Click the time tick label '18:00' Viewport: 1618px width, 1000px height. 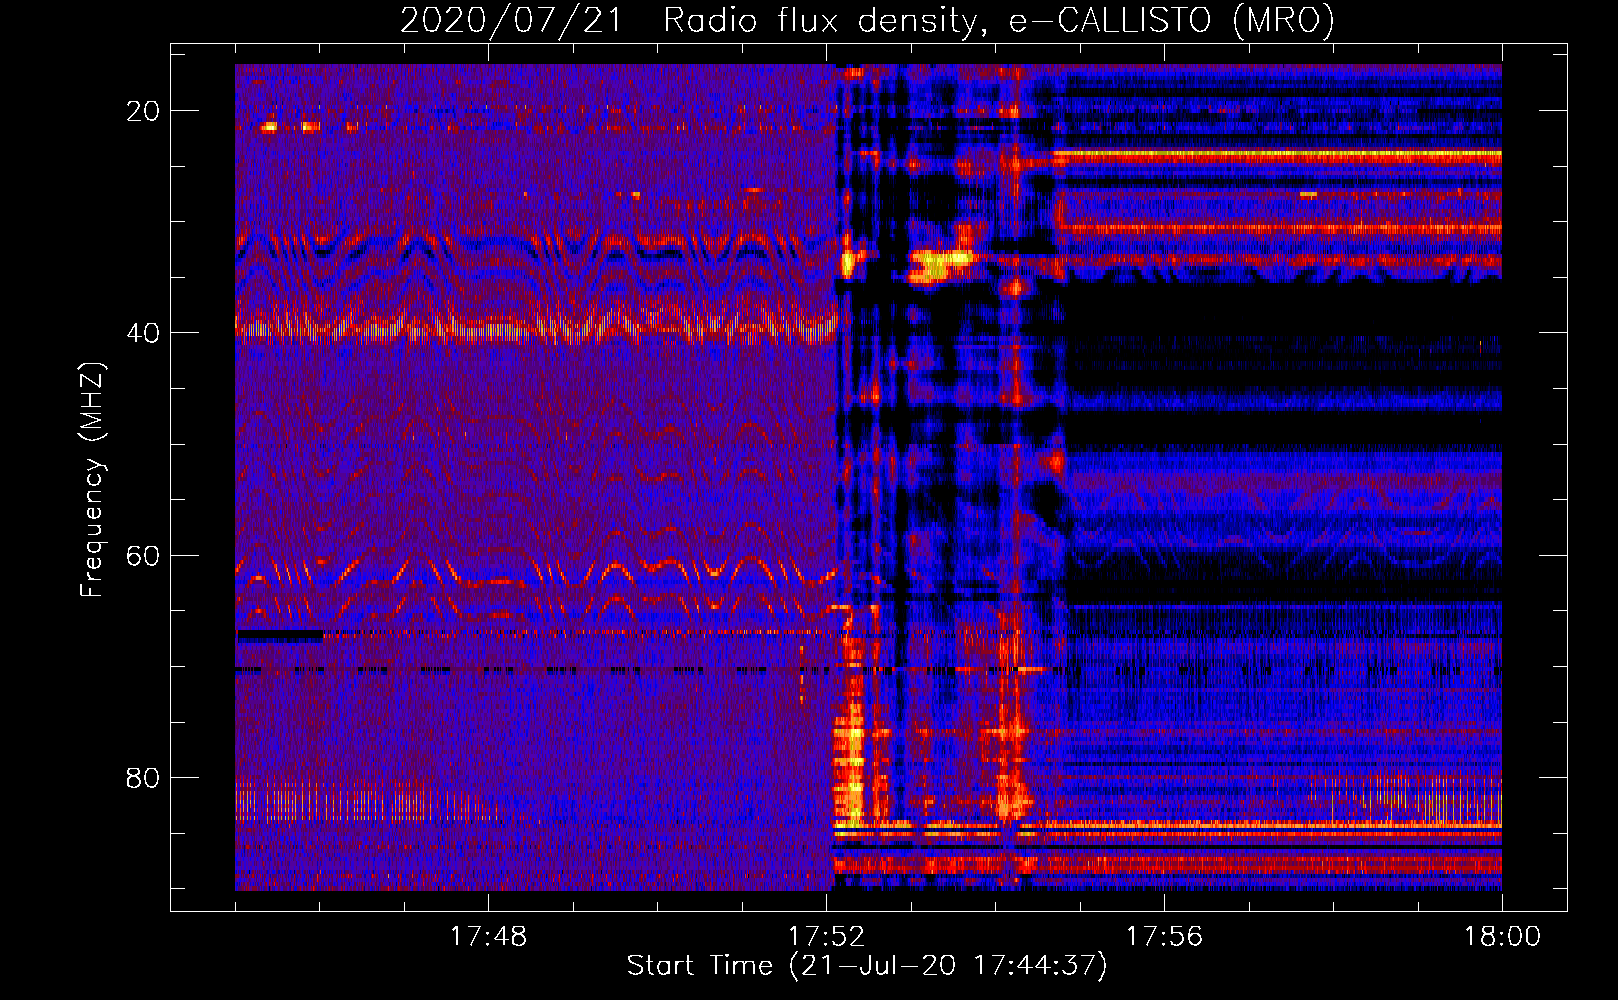click(x=1502, y=937)
